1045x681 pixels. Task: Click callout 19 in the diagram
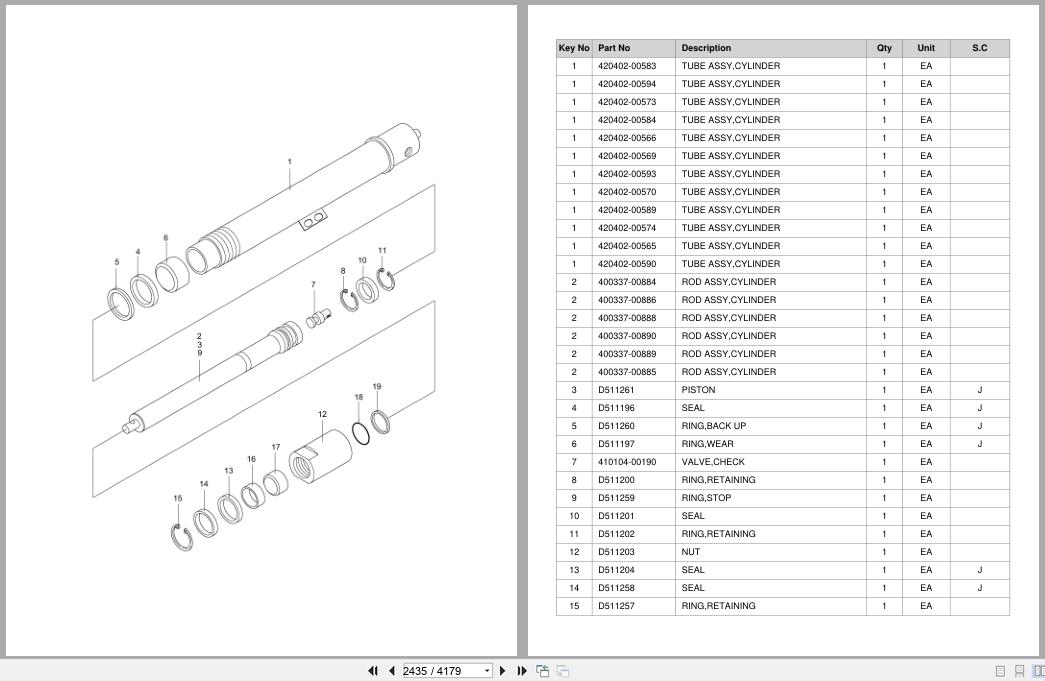(x=377, y=386)
